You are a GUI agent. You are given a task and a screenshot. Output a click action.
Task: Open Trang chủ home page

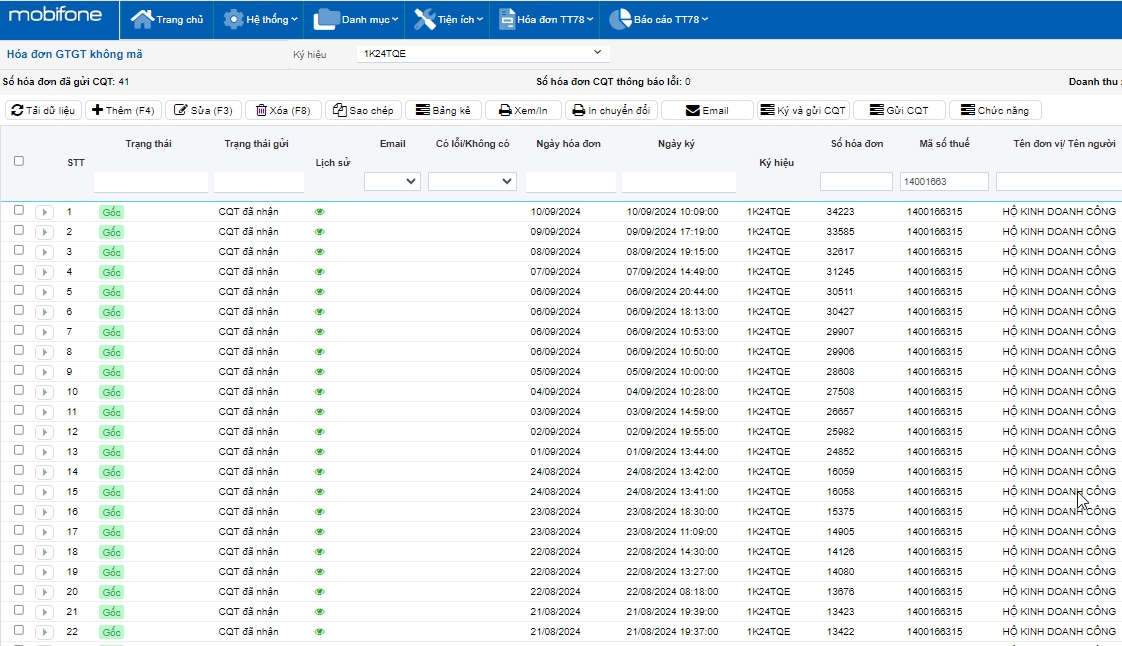[x=167, y=19]
